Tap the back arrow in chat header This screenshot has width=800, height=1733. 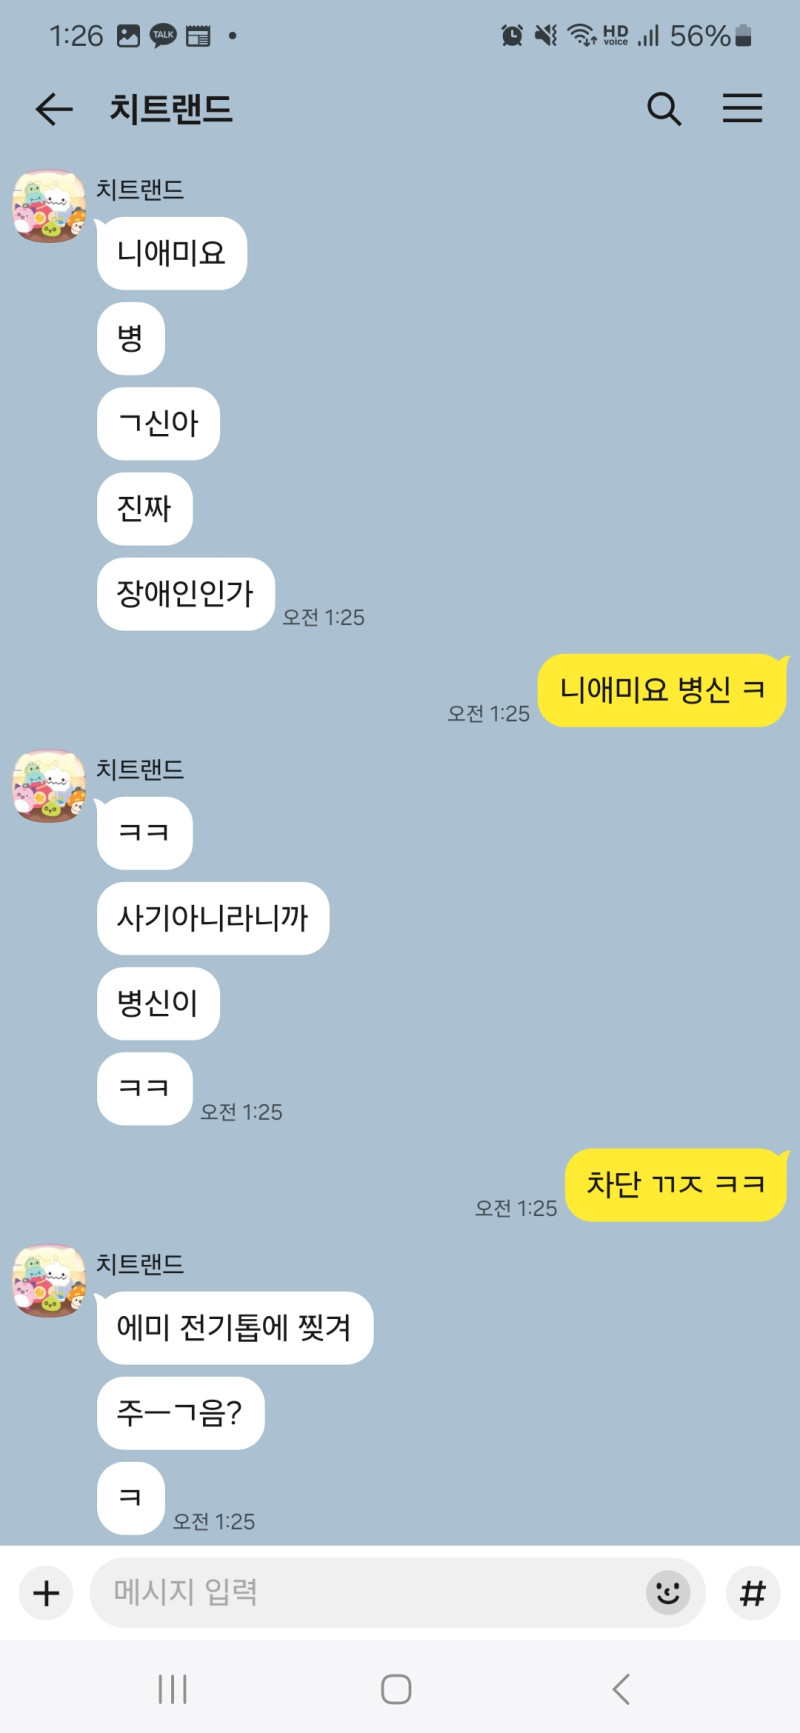[x=54, y=109]
